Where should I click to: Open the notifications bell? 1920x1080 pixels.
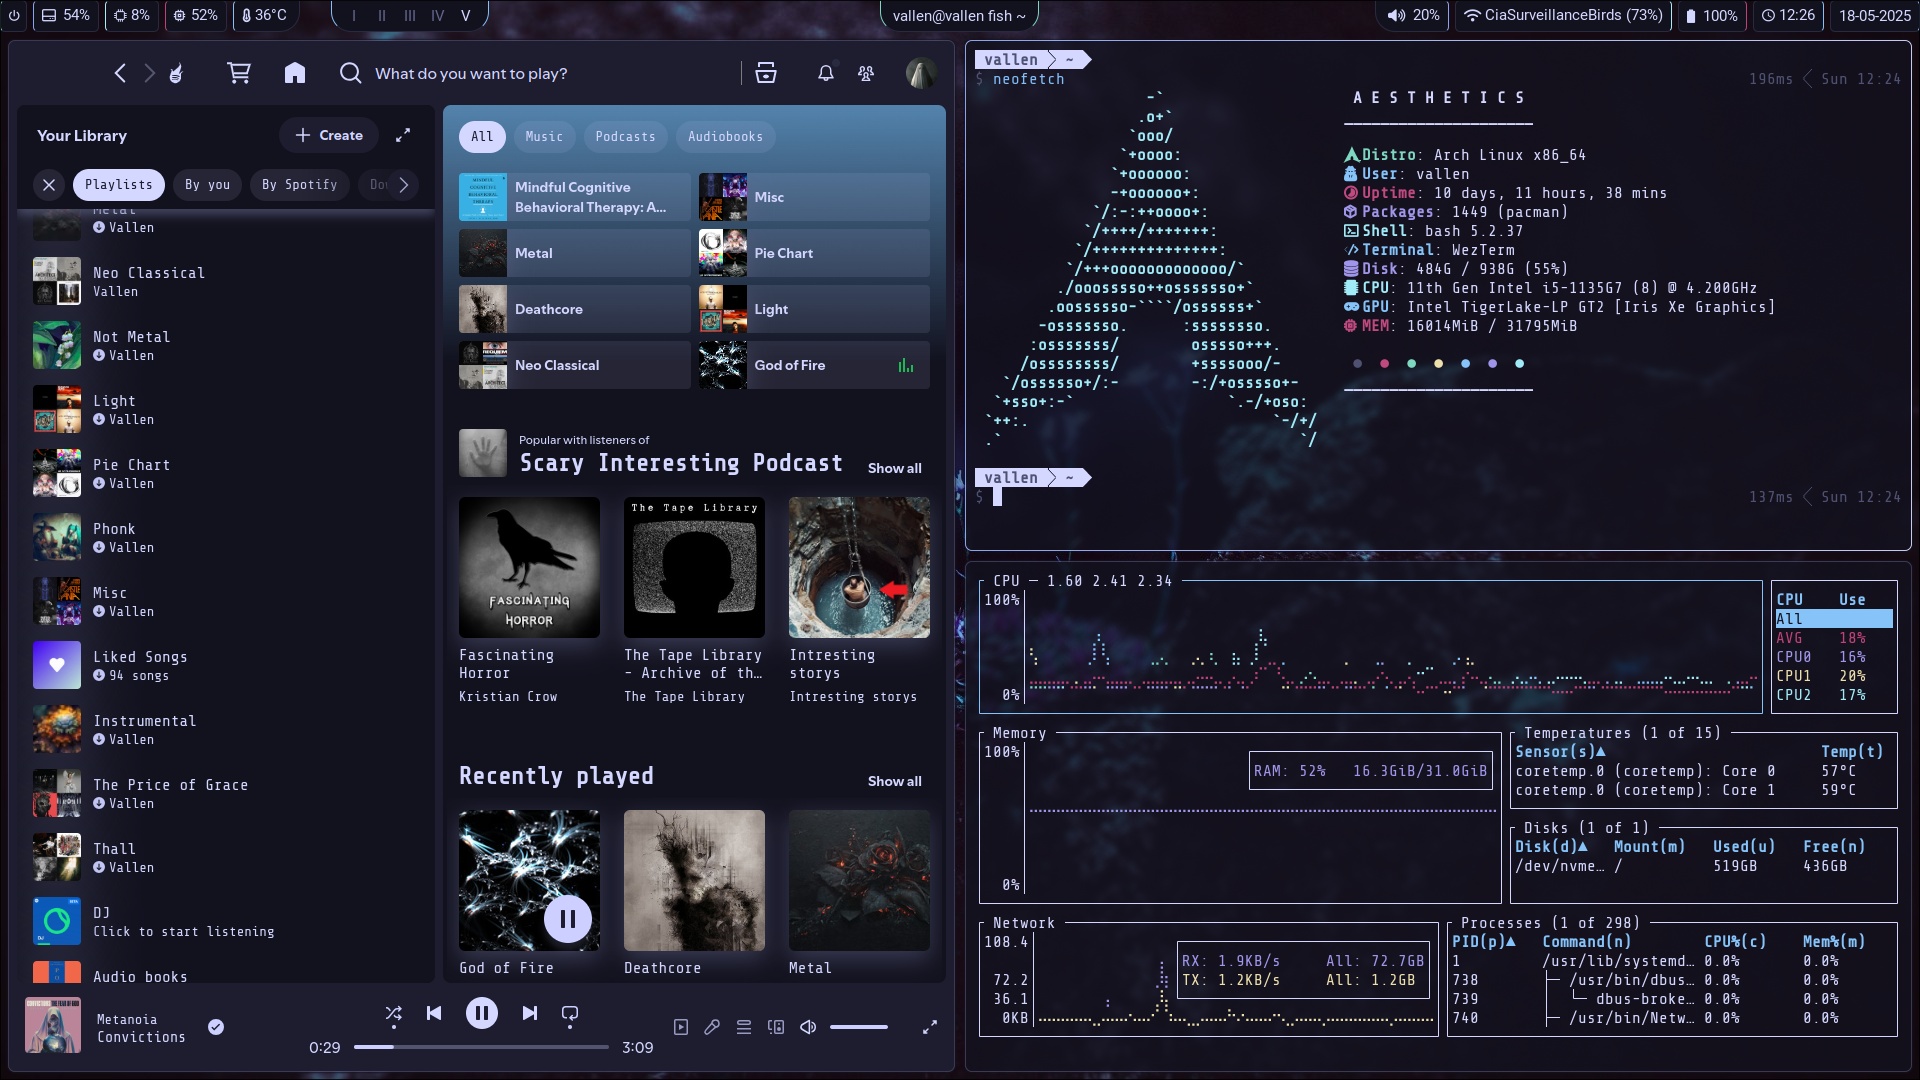[x=826, y=73]
